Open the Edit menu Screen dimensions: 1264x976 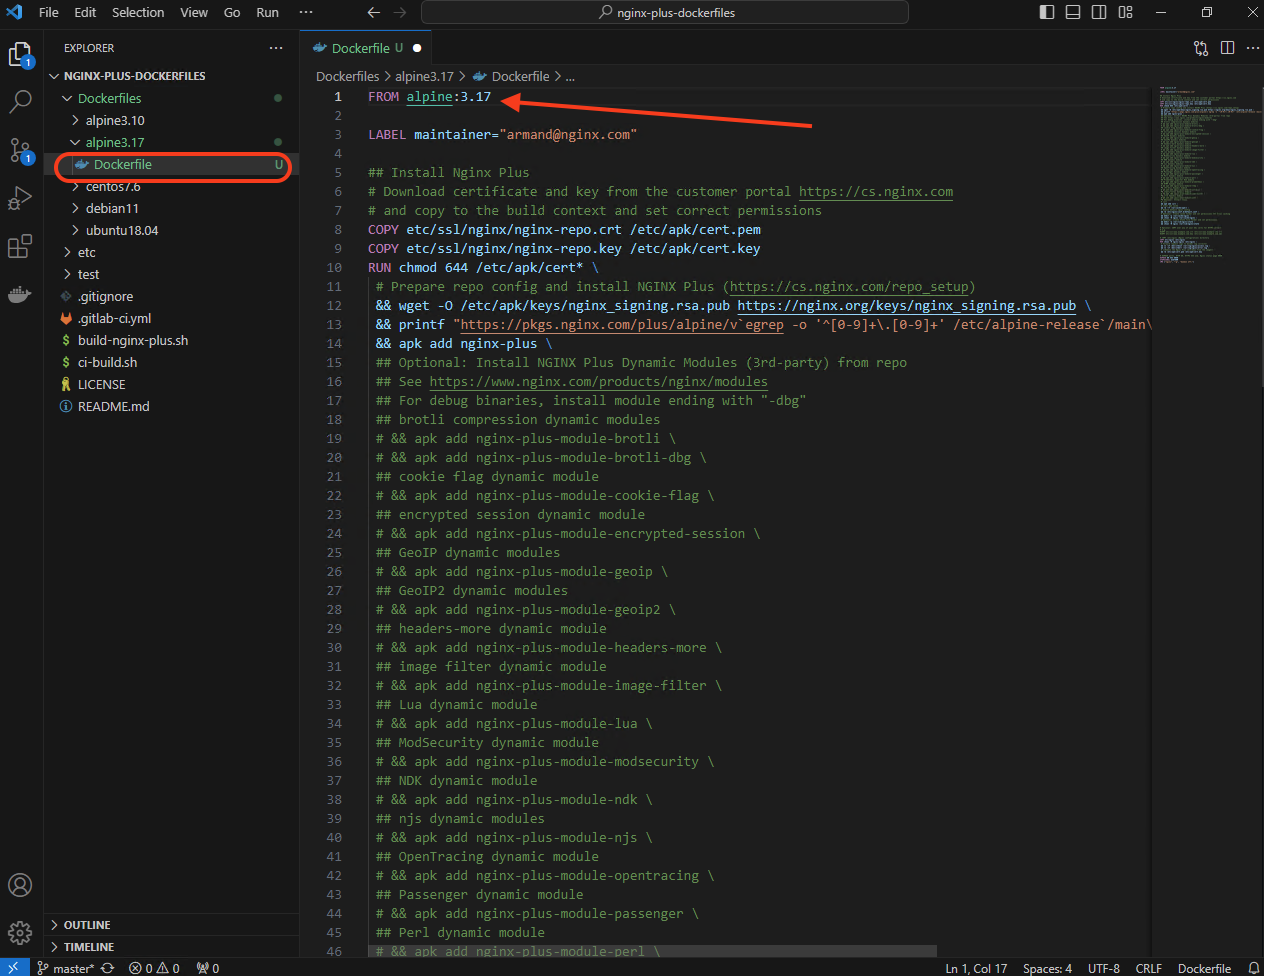click(x=85, y=12)
